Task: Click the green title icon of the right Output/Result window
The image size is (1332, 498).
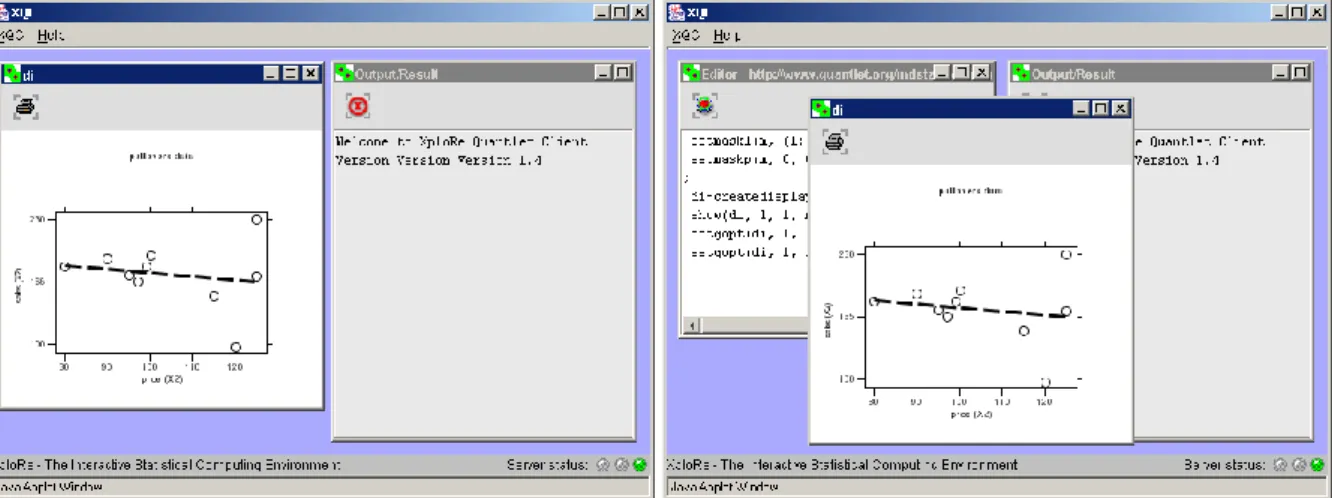Action: (x=1021, y=73)
